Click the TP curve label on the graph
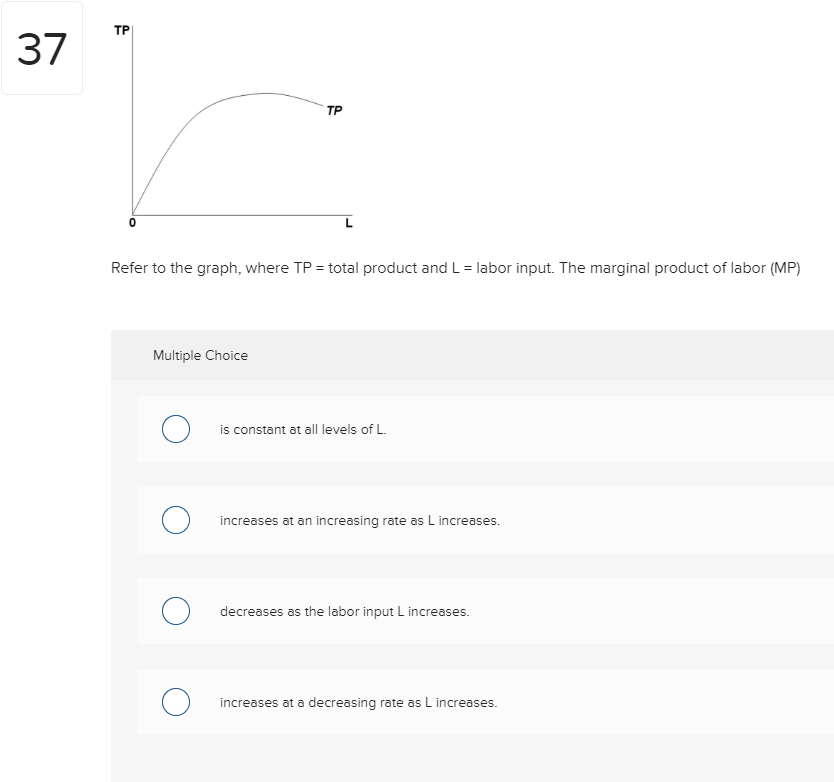The height and width of the screenshot is (782, 834). point(334,110)
